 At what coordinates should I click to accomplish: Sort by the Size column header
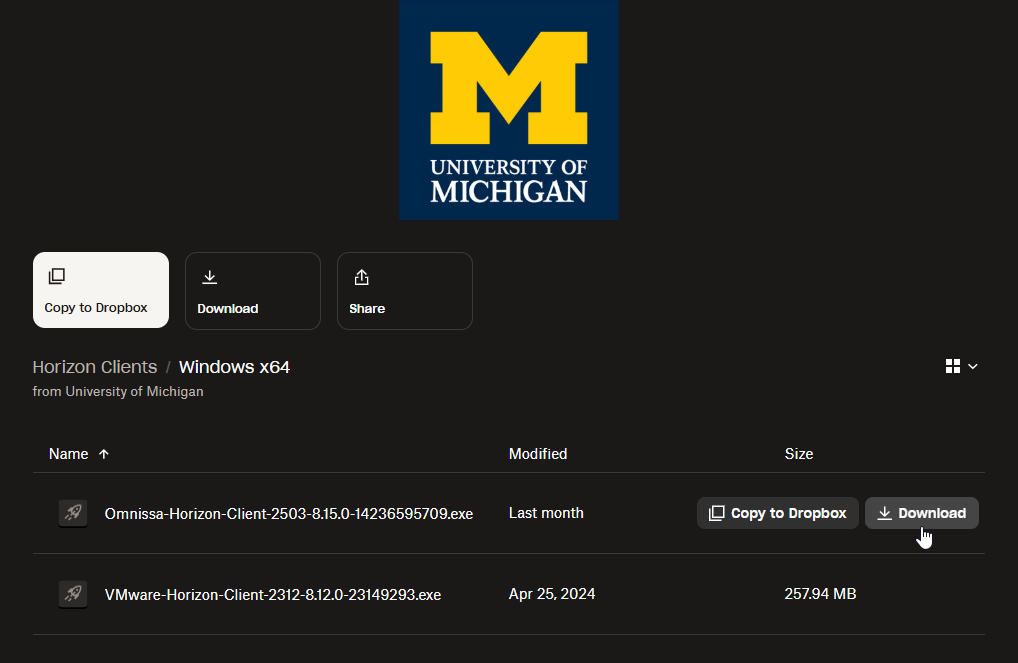point(798,454)
